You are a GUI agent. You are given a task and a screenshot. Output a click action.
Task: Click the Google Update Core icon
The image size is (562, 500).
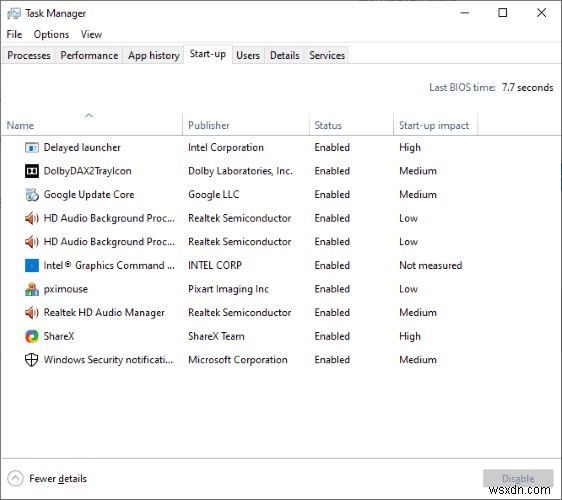tap(32, 195)
